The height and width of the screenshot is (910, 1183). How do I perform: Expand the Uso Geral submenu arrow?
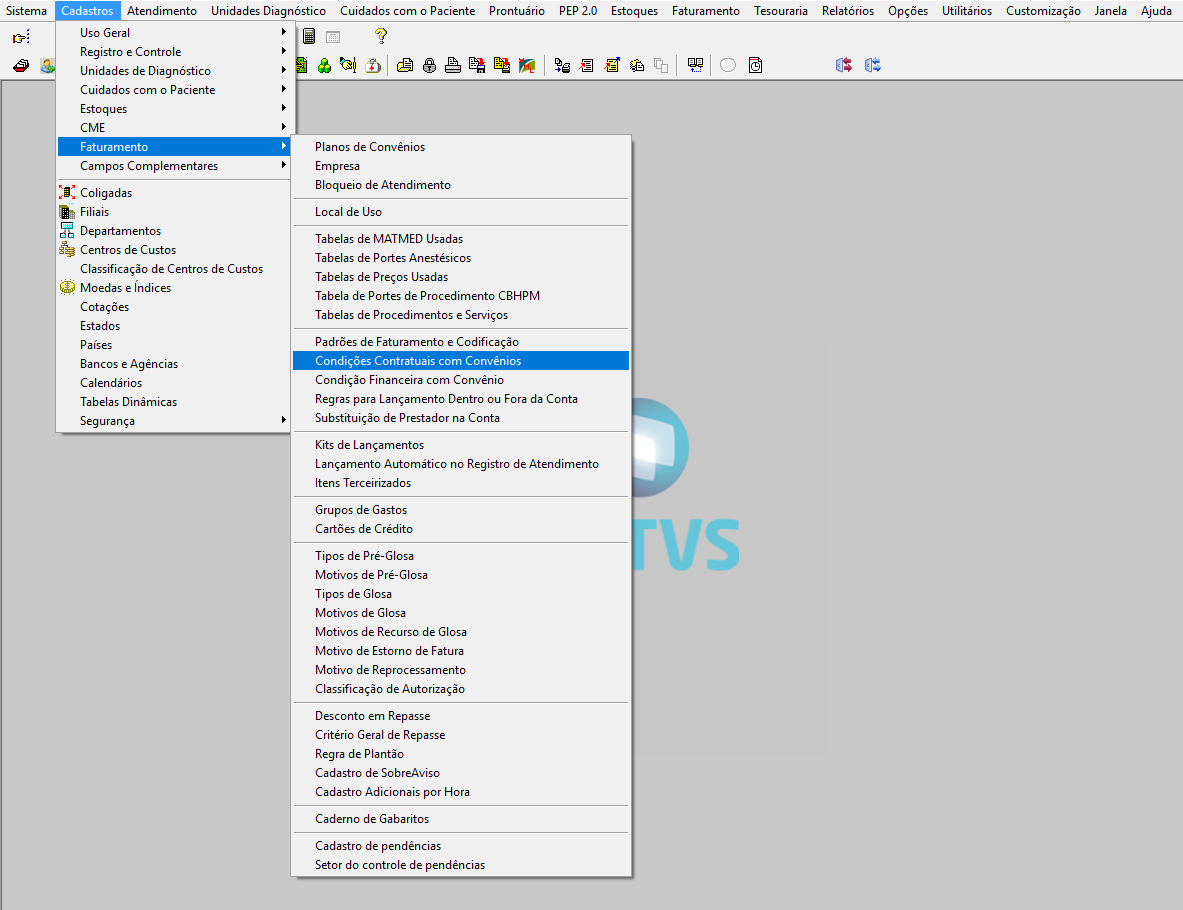(284, 32)
